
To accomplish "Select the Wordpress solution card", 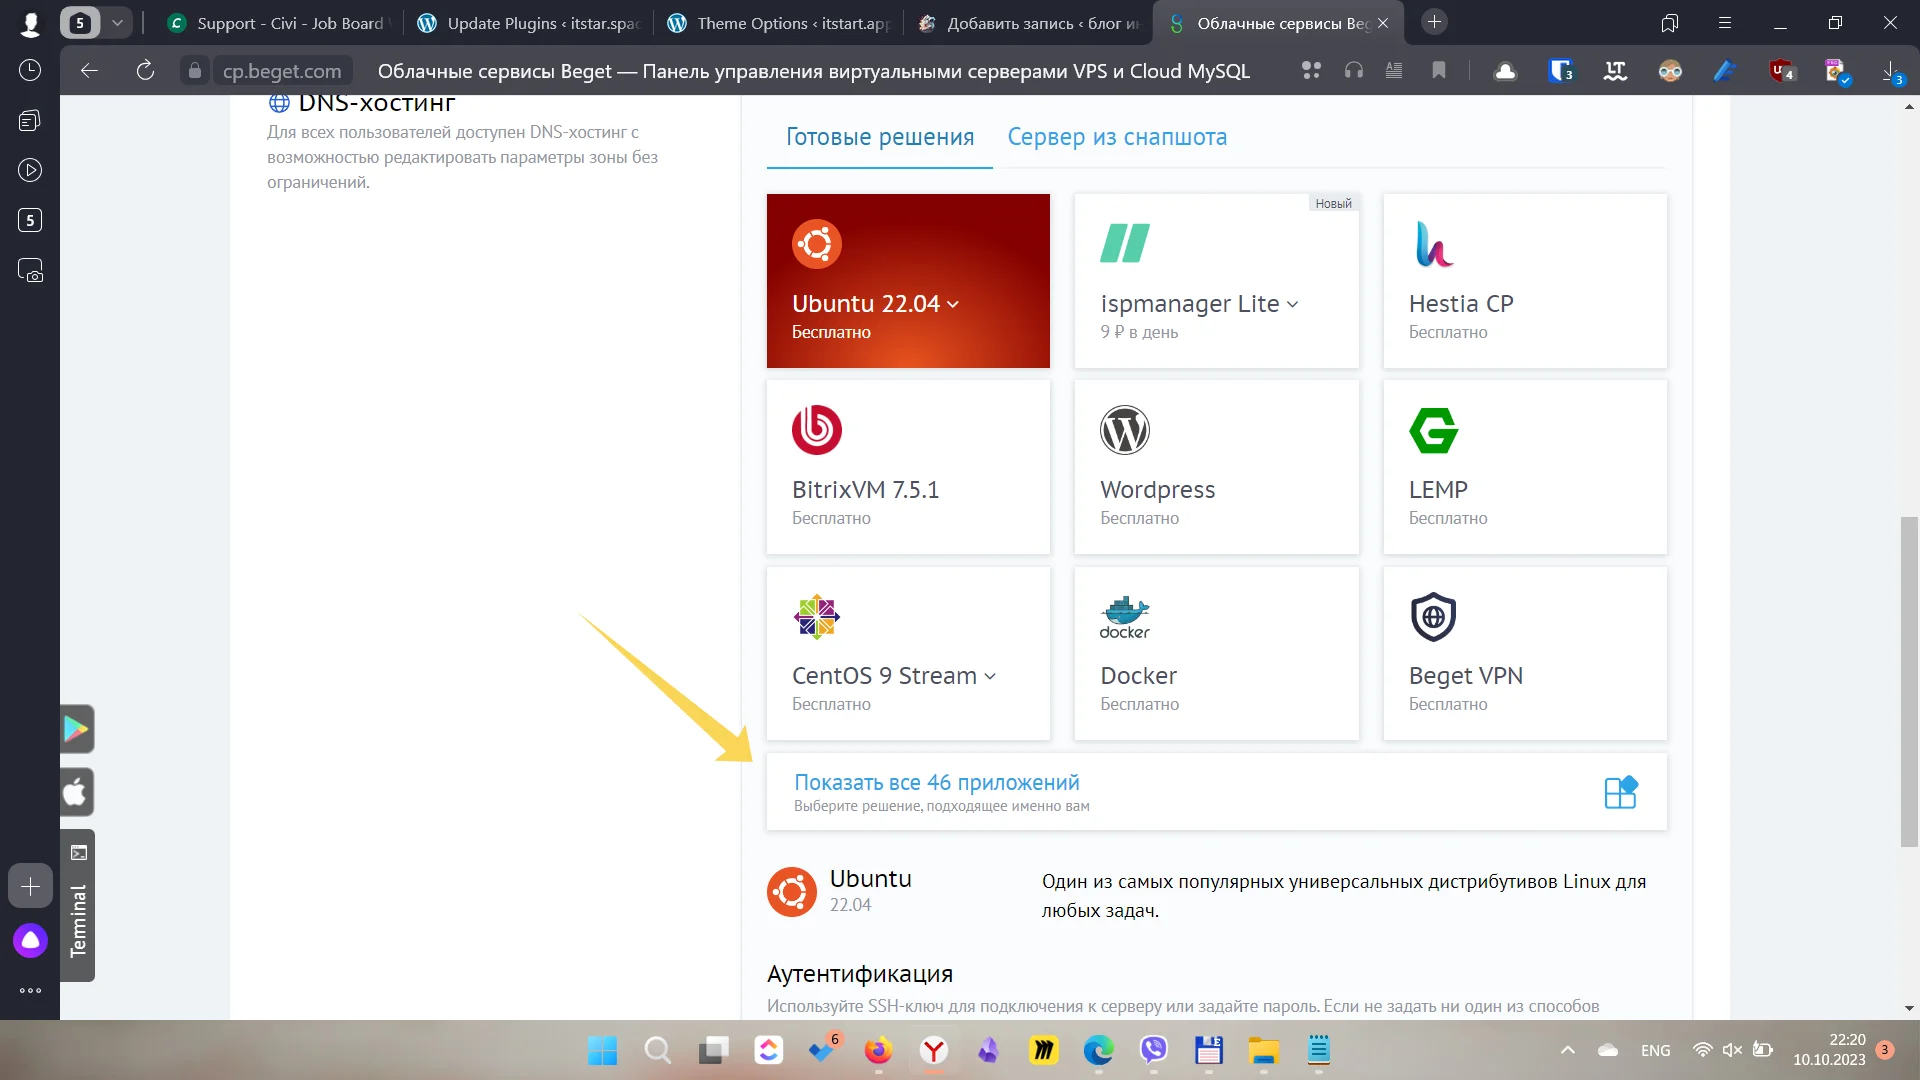I will click(x=1216, y=467).
